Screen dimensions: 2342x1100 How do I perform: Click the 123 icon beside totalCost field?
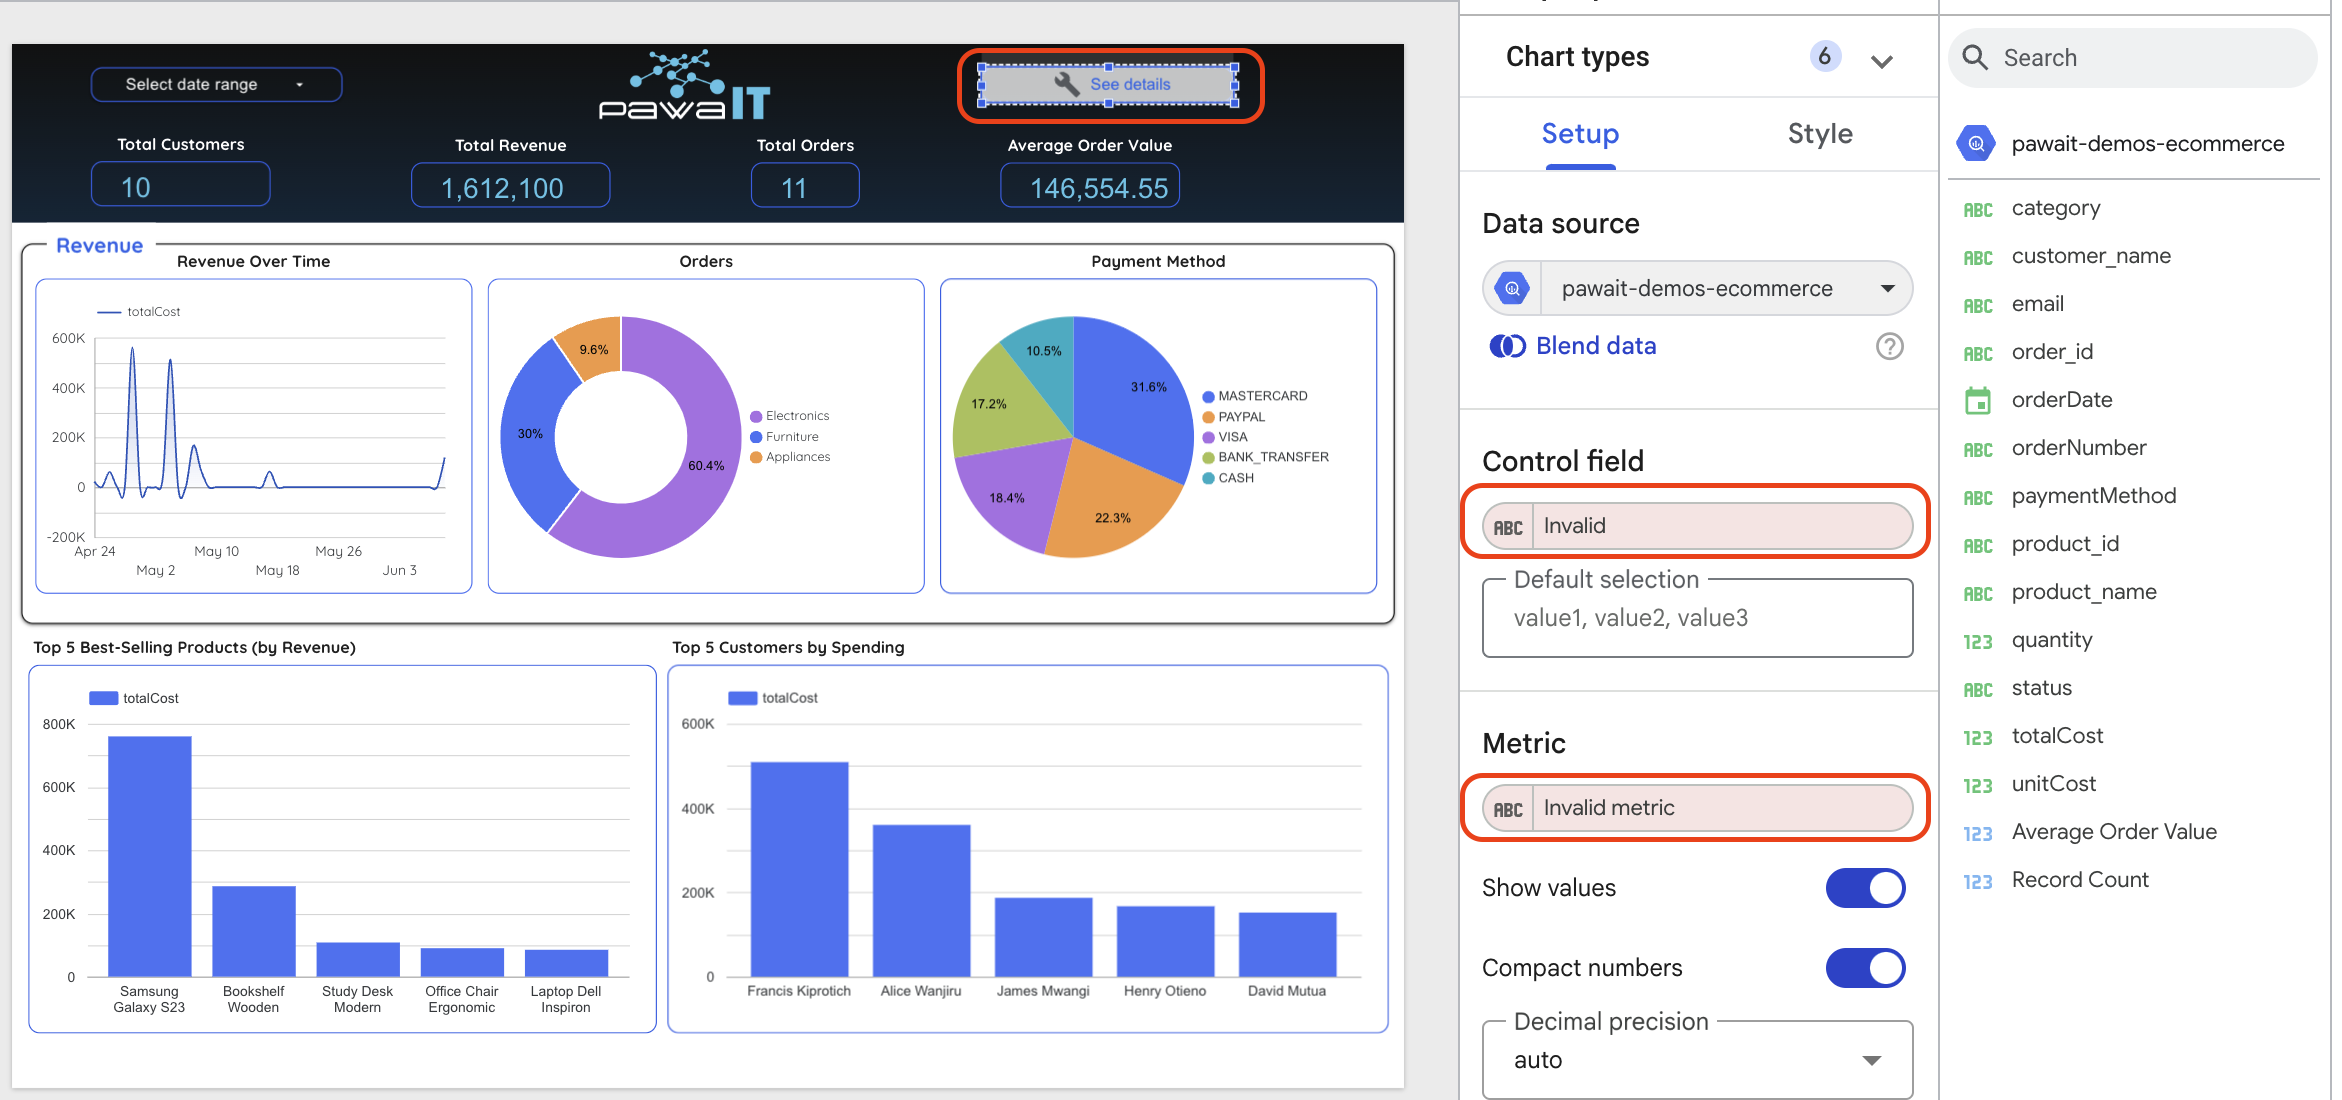tap(1978, 737)
